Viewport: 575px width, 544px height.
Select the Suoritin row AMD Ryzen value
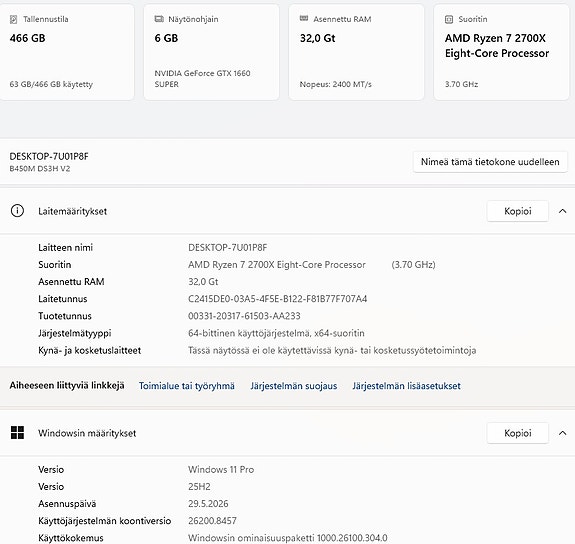(277, 265)
